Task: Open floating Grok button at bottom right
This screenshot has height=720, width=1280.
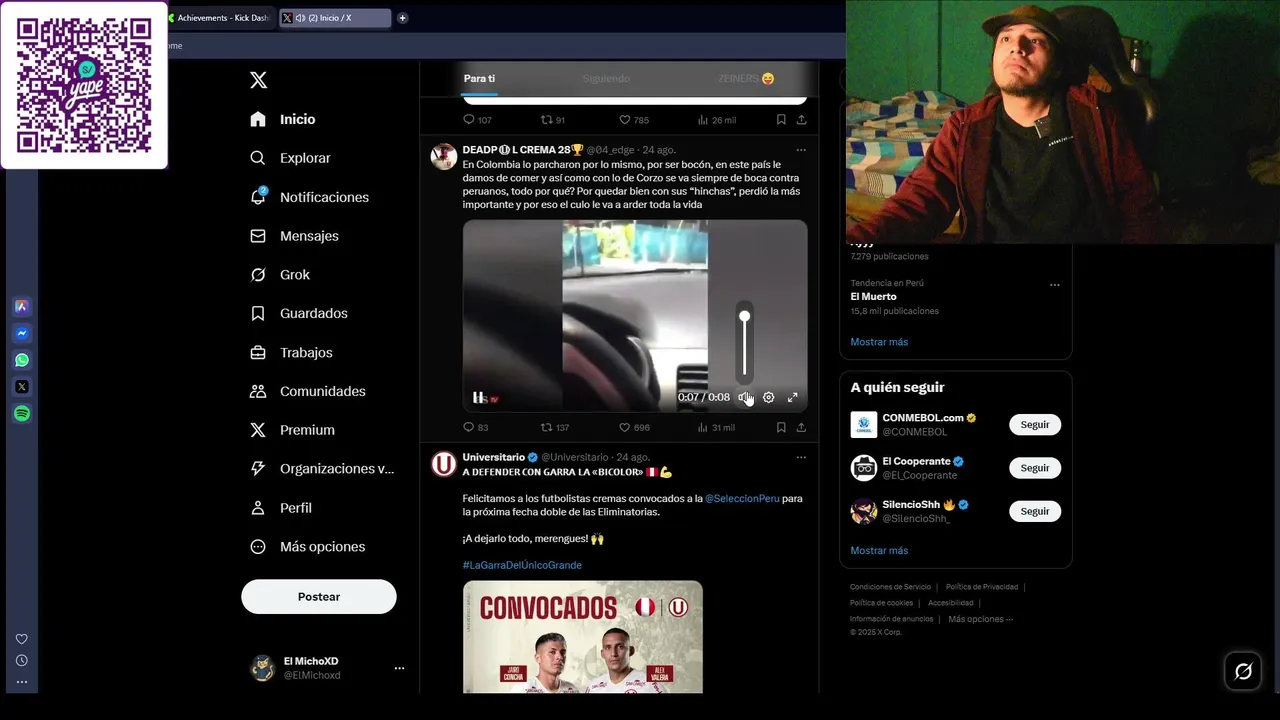Action: tap(1243, 671)
